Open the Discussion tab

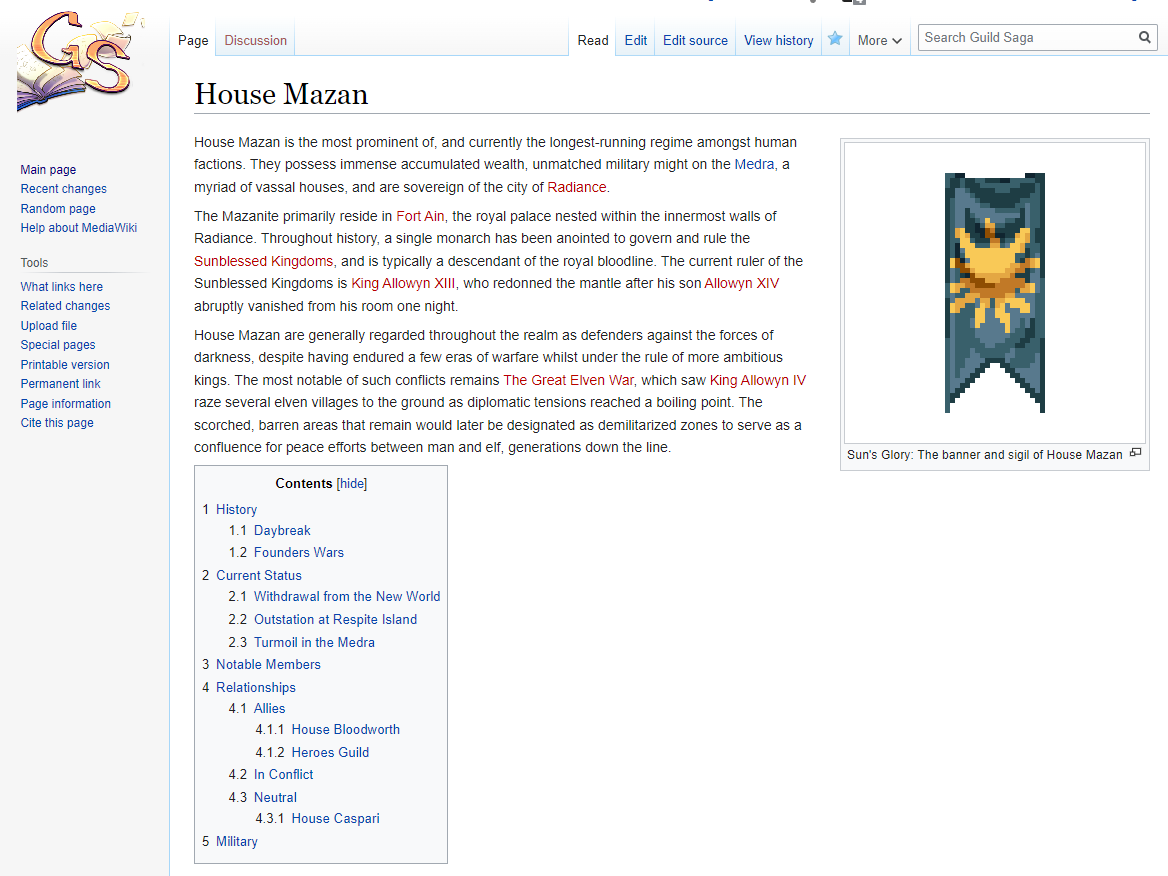tap(256, 40)
